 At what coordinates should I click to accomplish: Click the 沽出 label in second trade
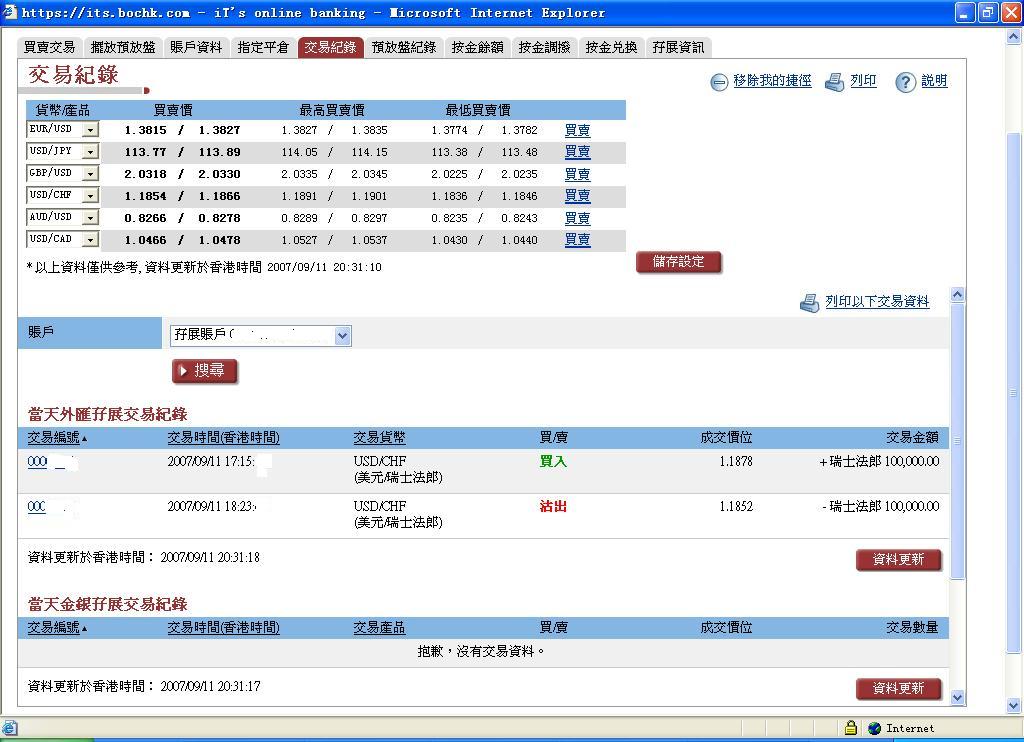[553, 507]
